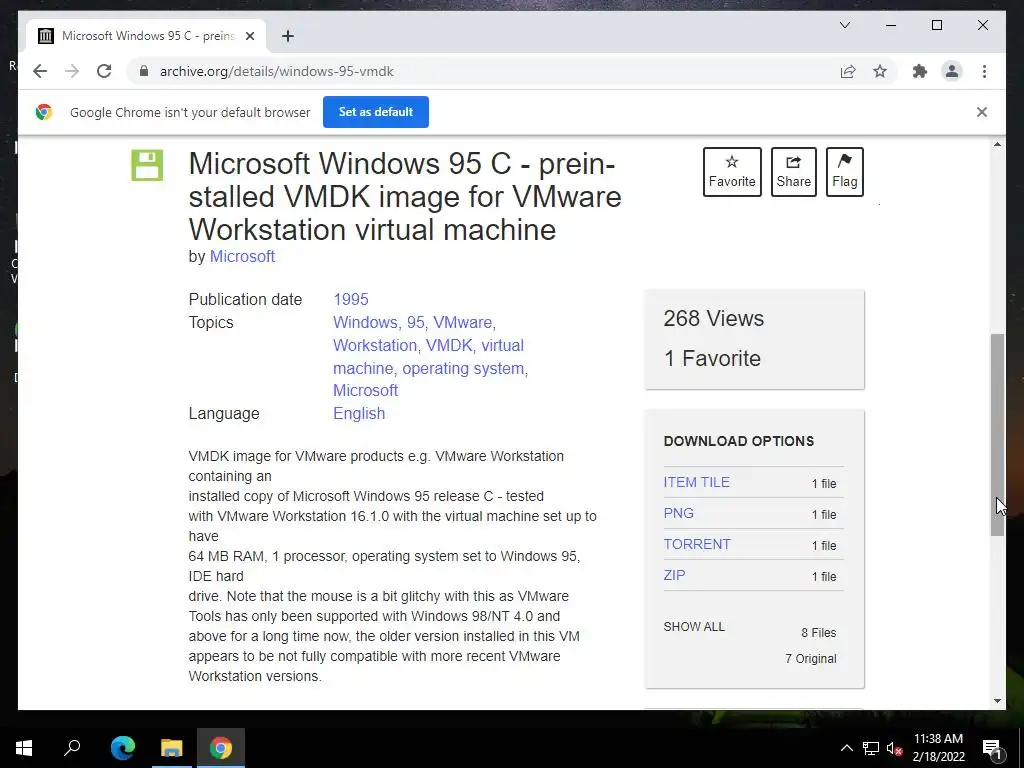This screenshot has height=768, width=1024.
Task: Reload the archive.org page
Action: [x=104, y=71]
